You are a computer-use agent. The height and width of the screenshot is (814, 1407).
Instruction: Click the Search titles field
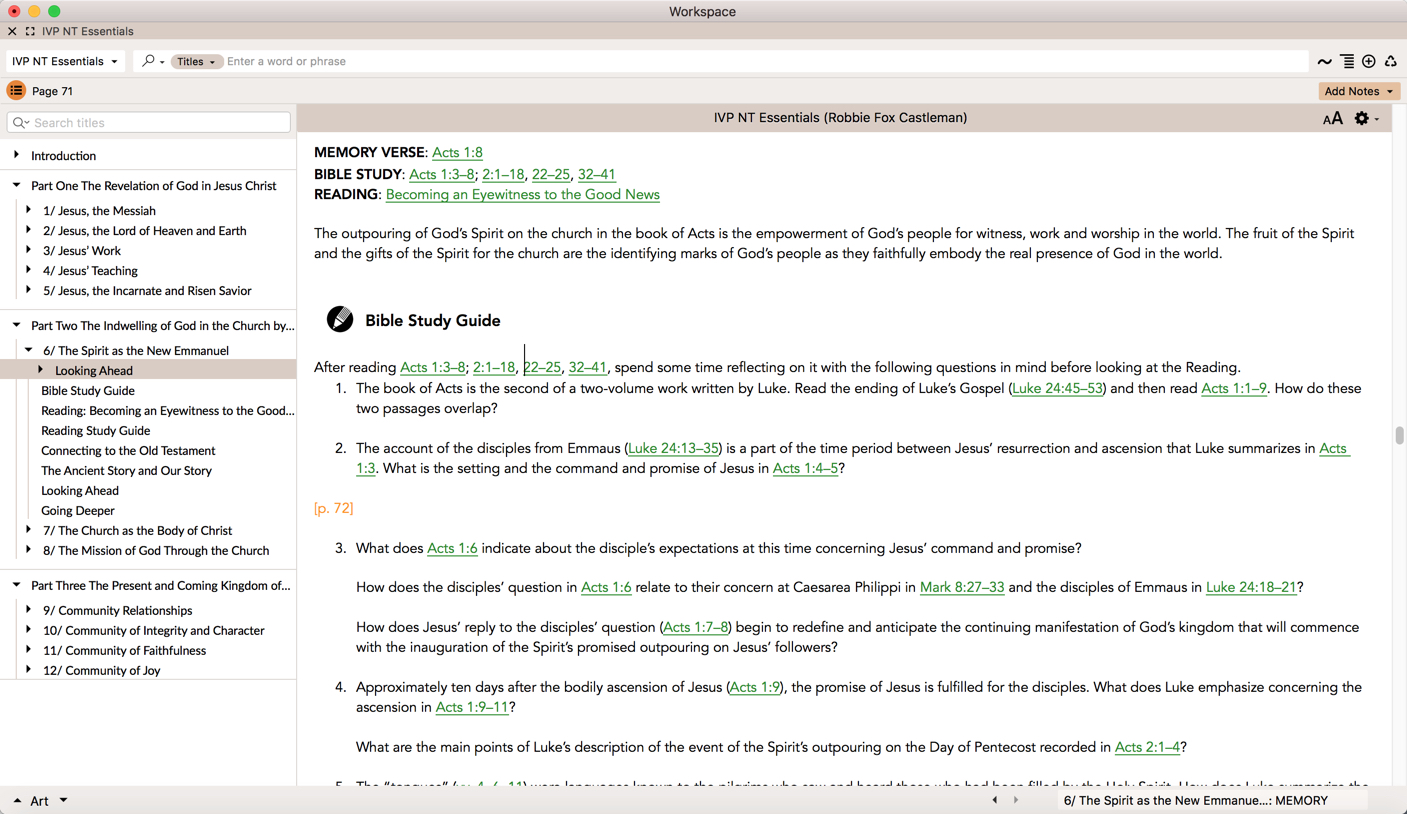pyautogui.click(x=149, y=123)
